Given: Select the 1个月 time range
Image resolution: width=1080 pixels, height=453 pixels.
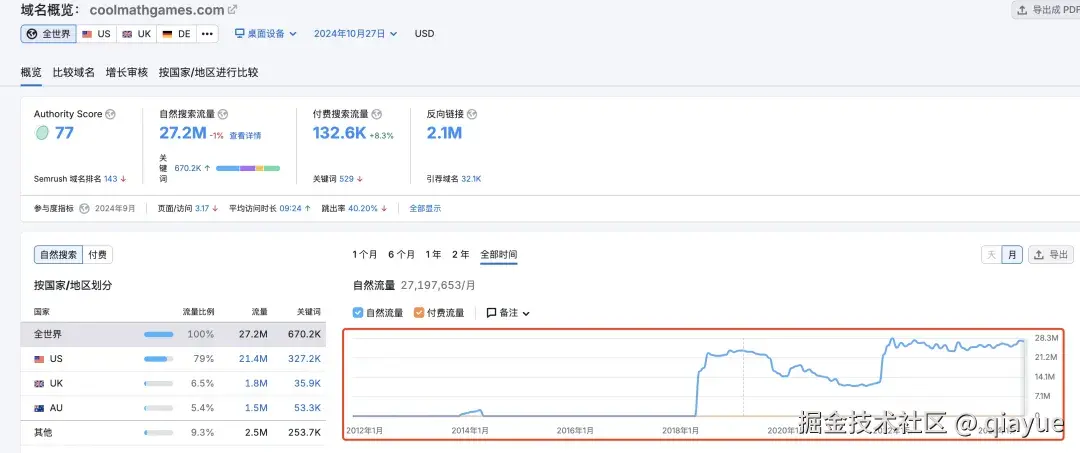Looking at the screenshot, I should [364, 255].
